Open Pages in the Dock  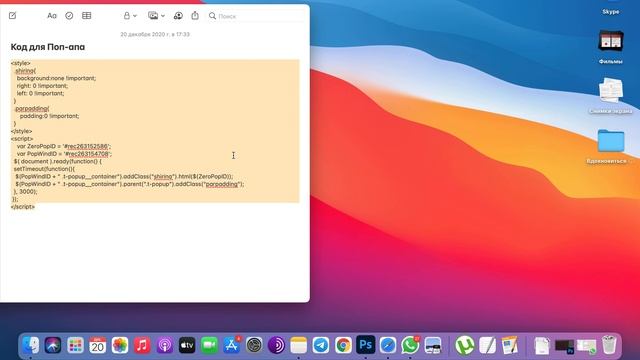point(509,345)
